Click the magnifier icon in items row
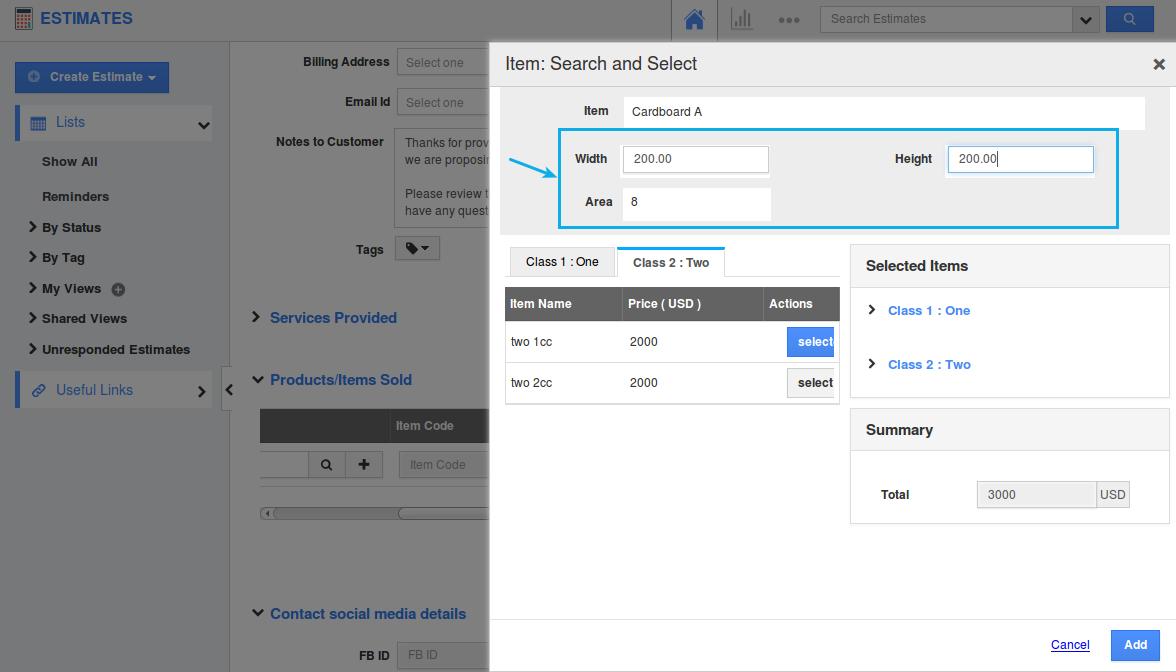 tap(326, 464)
